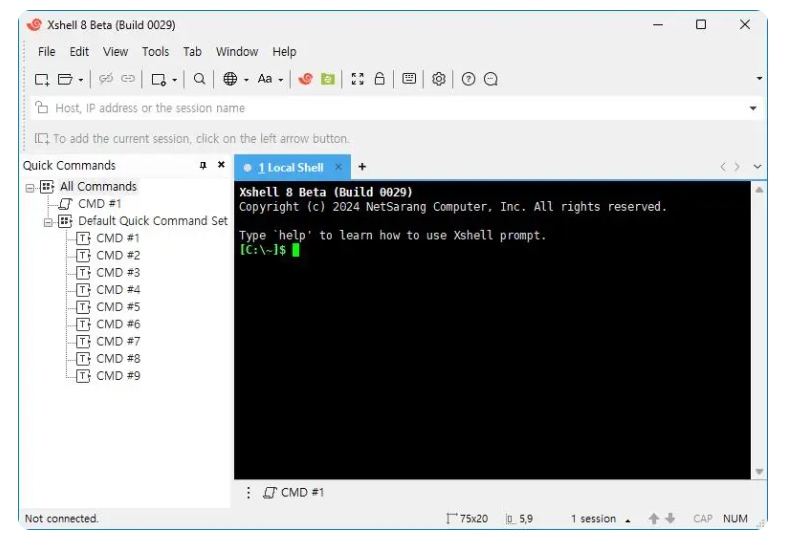This screenshot has height=544, width=787.
Task: Collapse the All Commands tree node
Action: 30,188
